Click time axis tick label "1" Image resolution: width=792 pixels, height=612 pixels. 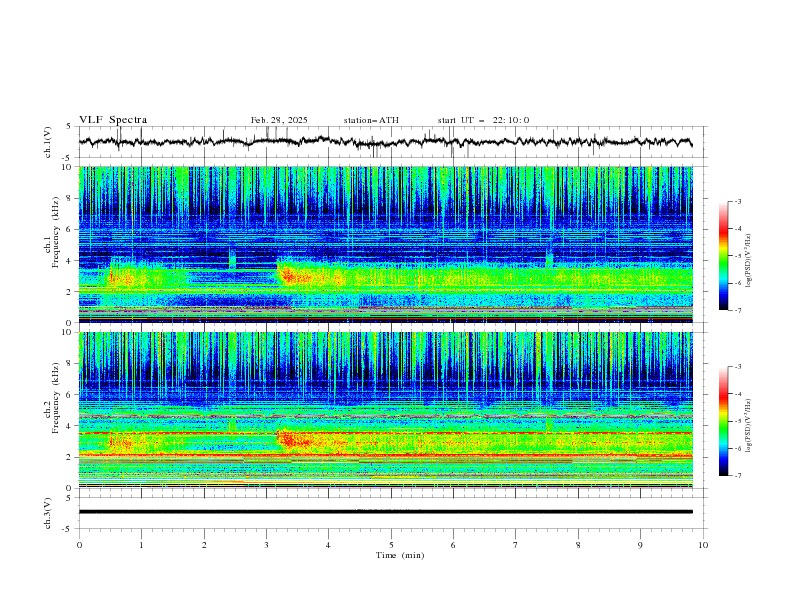coord(141,545)
